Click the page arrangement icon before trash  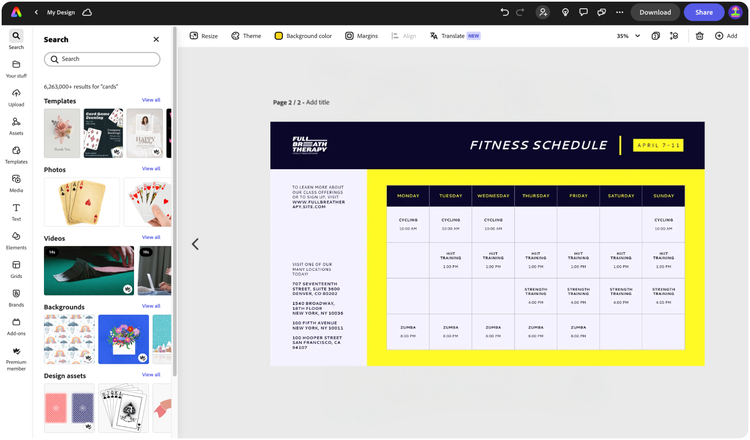click(674, 36)
